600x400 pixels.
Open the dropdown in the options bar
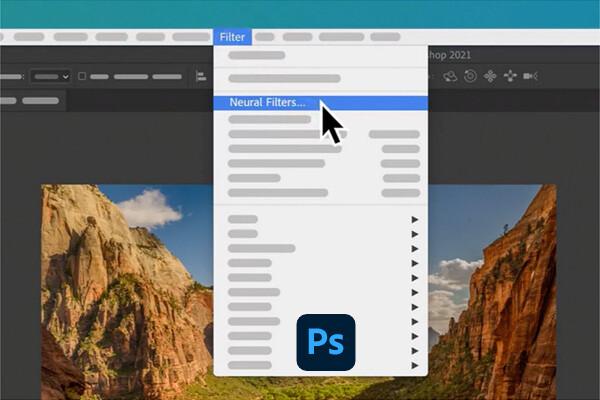pos(50,76)
